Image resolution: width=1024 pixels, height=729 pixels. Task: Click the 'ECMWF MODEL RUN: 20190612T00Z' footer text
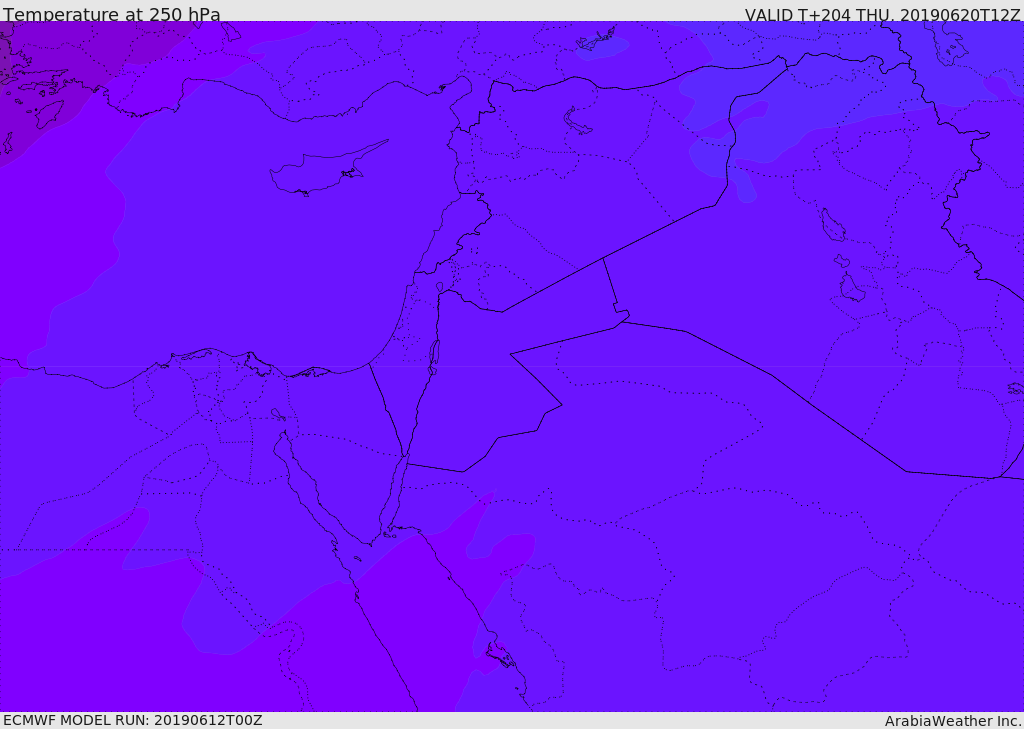[133, 720]
